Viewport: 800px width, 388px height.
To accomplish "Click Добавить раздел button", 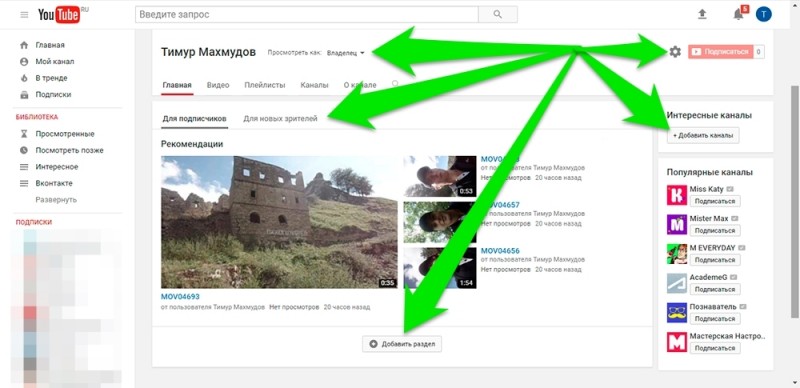I will [402, 344].
